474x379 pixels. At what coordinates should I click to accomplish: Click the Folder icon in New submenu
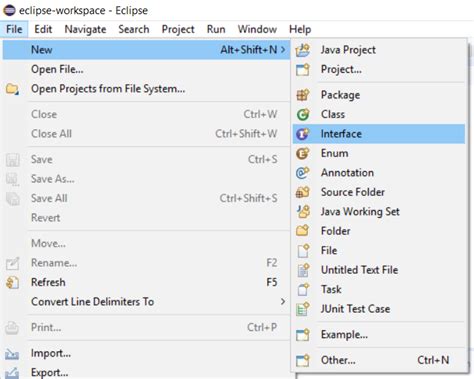[x=303, y=231]
